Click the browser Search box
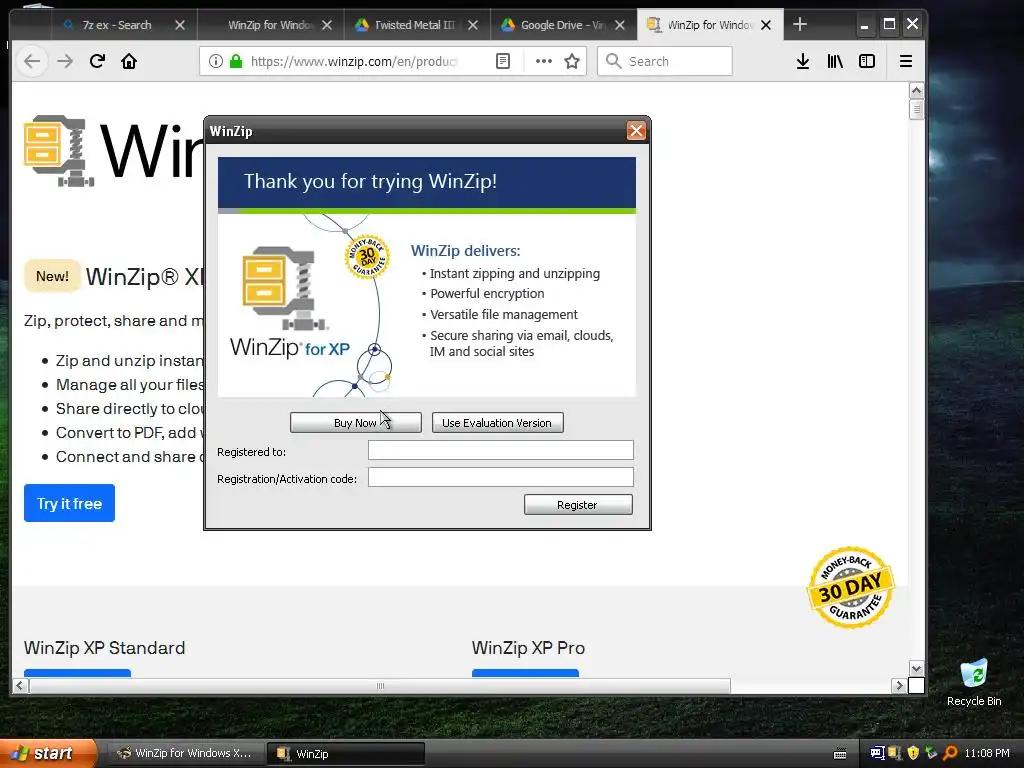This screenshot has width=1024, height=768. tap(665, 61)
